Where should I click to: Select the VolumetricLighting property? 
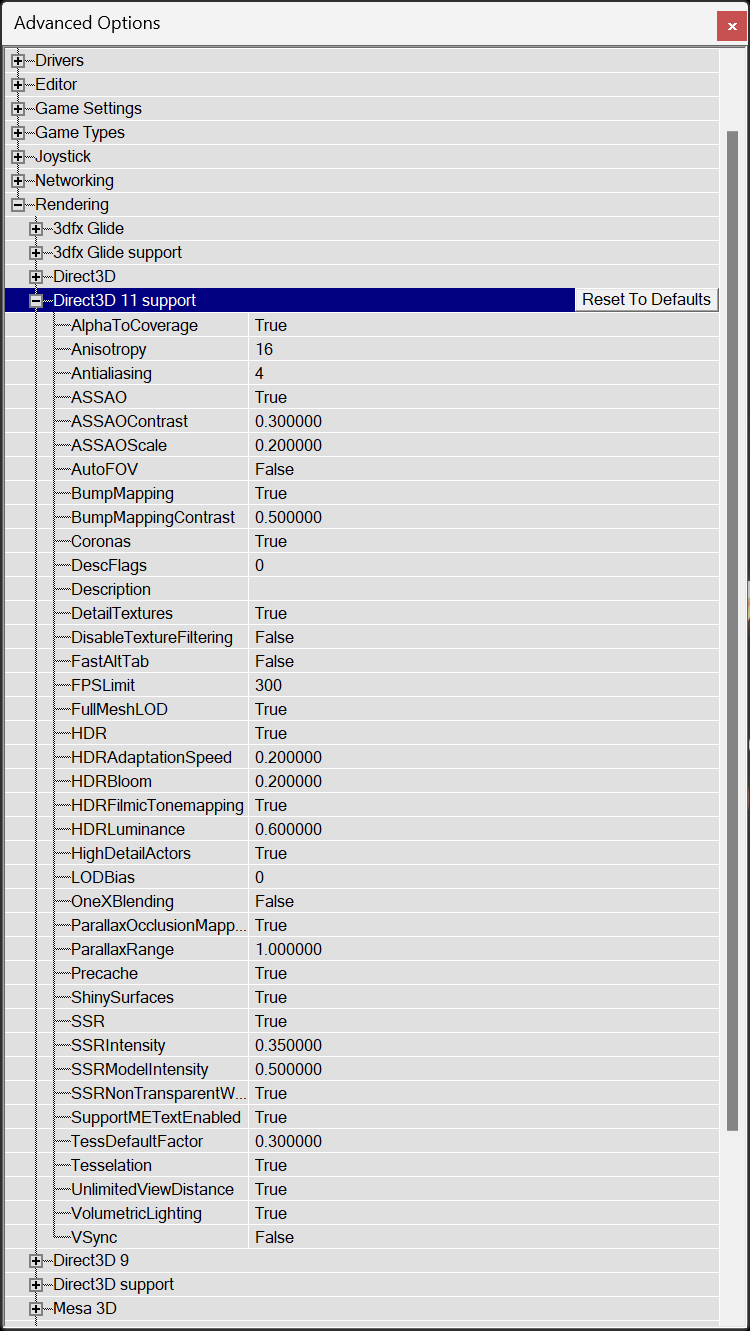point(136,1213)
